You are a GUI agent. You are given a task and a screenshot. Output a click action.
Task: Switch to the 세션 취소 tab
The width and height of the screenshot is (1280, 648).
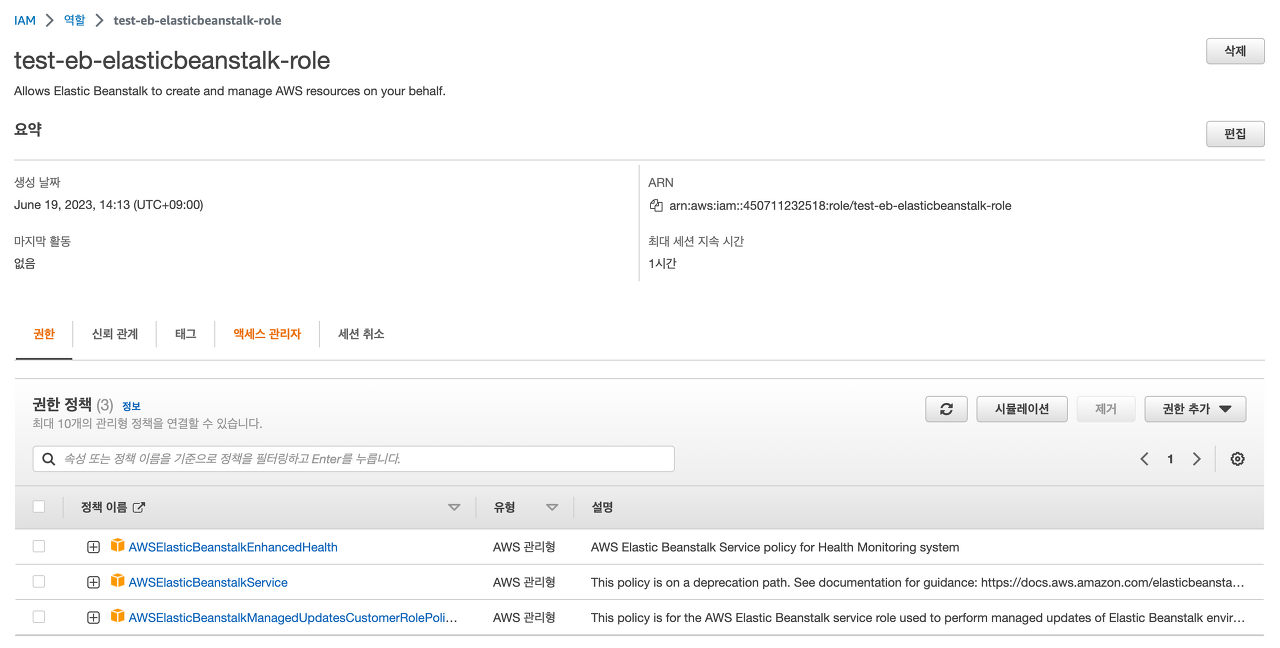[x=361, y=334]
